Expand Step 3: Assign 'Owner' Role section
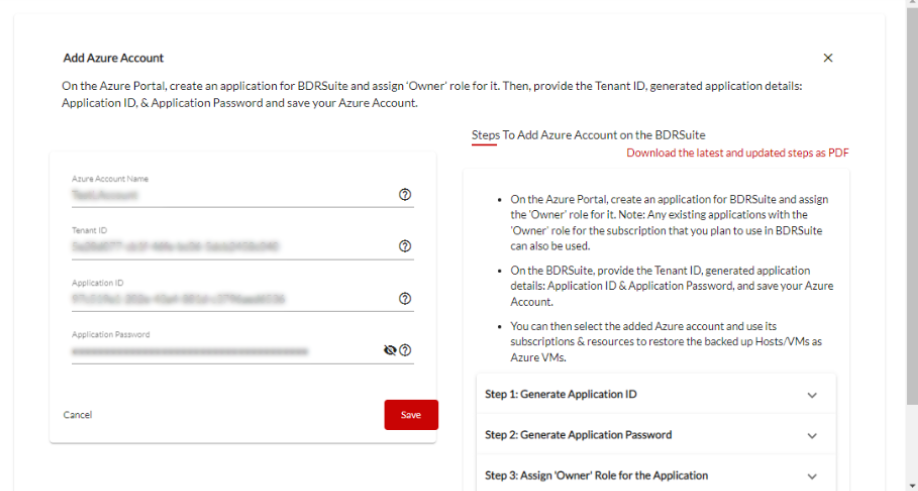Image resolution: width=918 pixels, height=491 pixels. (656, 475)
